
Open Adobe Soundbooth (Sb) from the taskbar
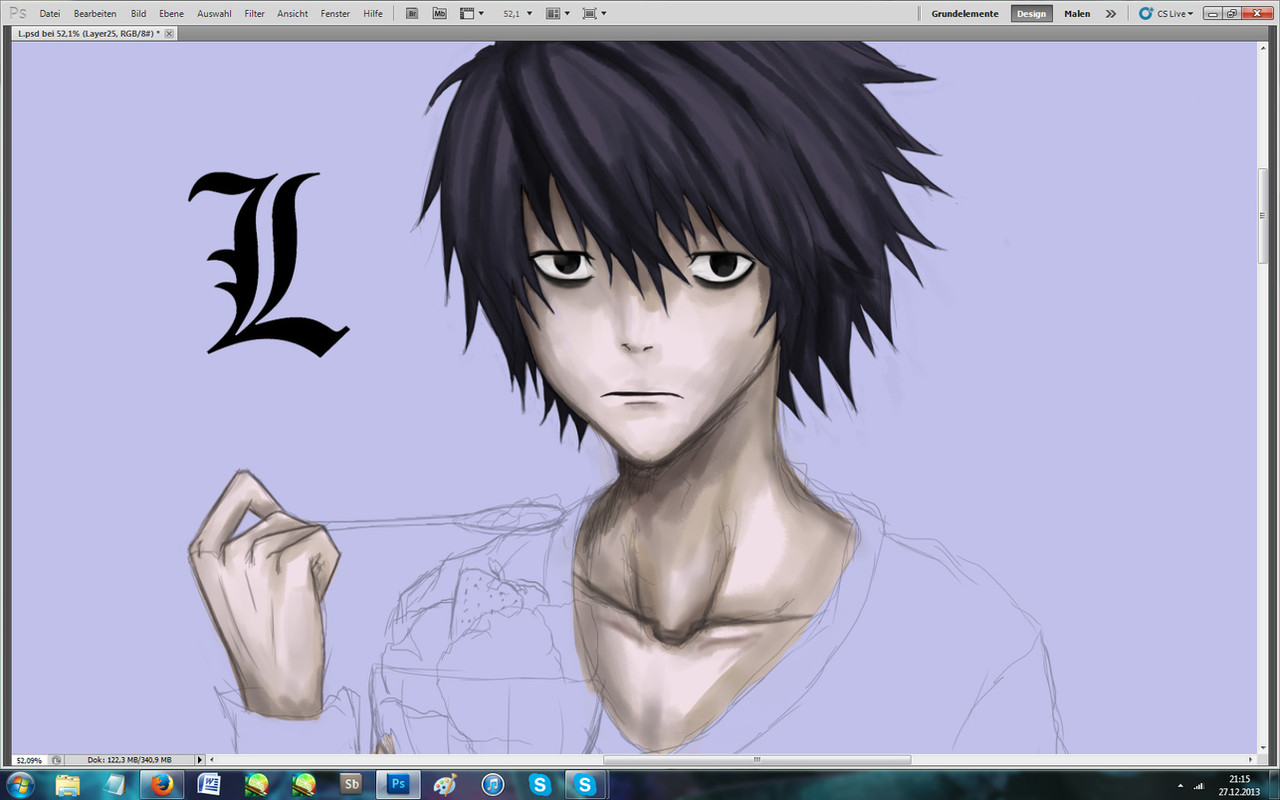[x=351, y=784]
